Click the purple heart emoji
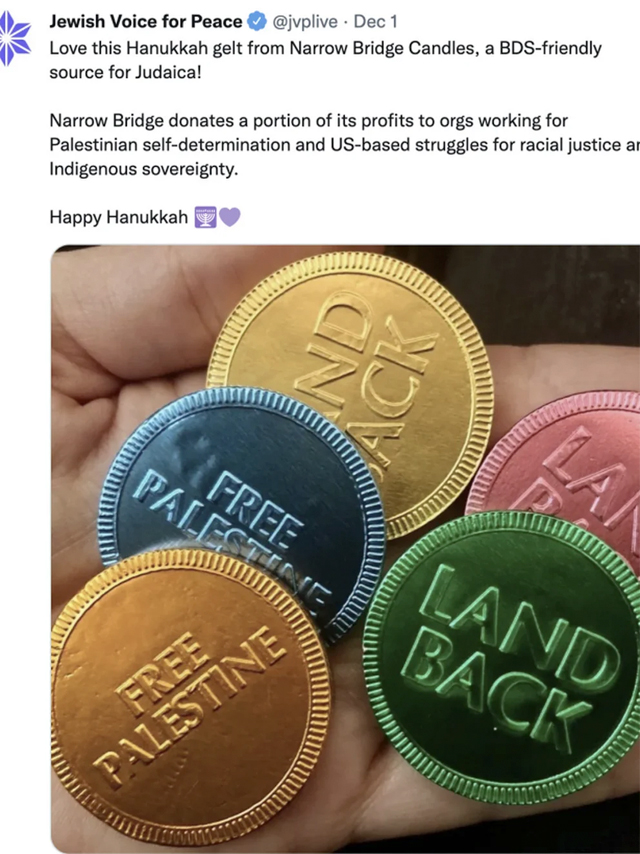The height and width of the screenshot is (854, 640). [x=229, y=217]
